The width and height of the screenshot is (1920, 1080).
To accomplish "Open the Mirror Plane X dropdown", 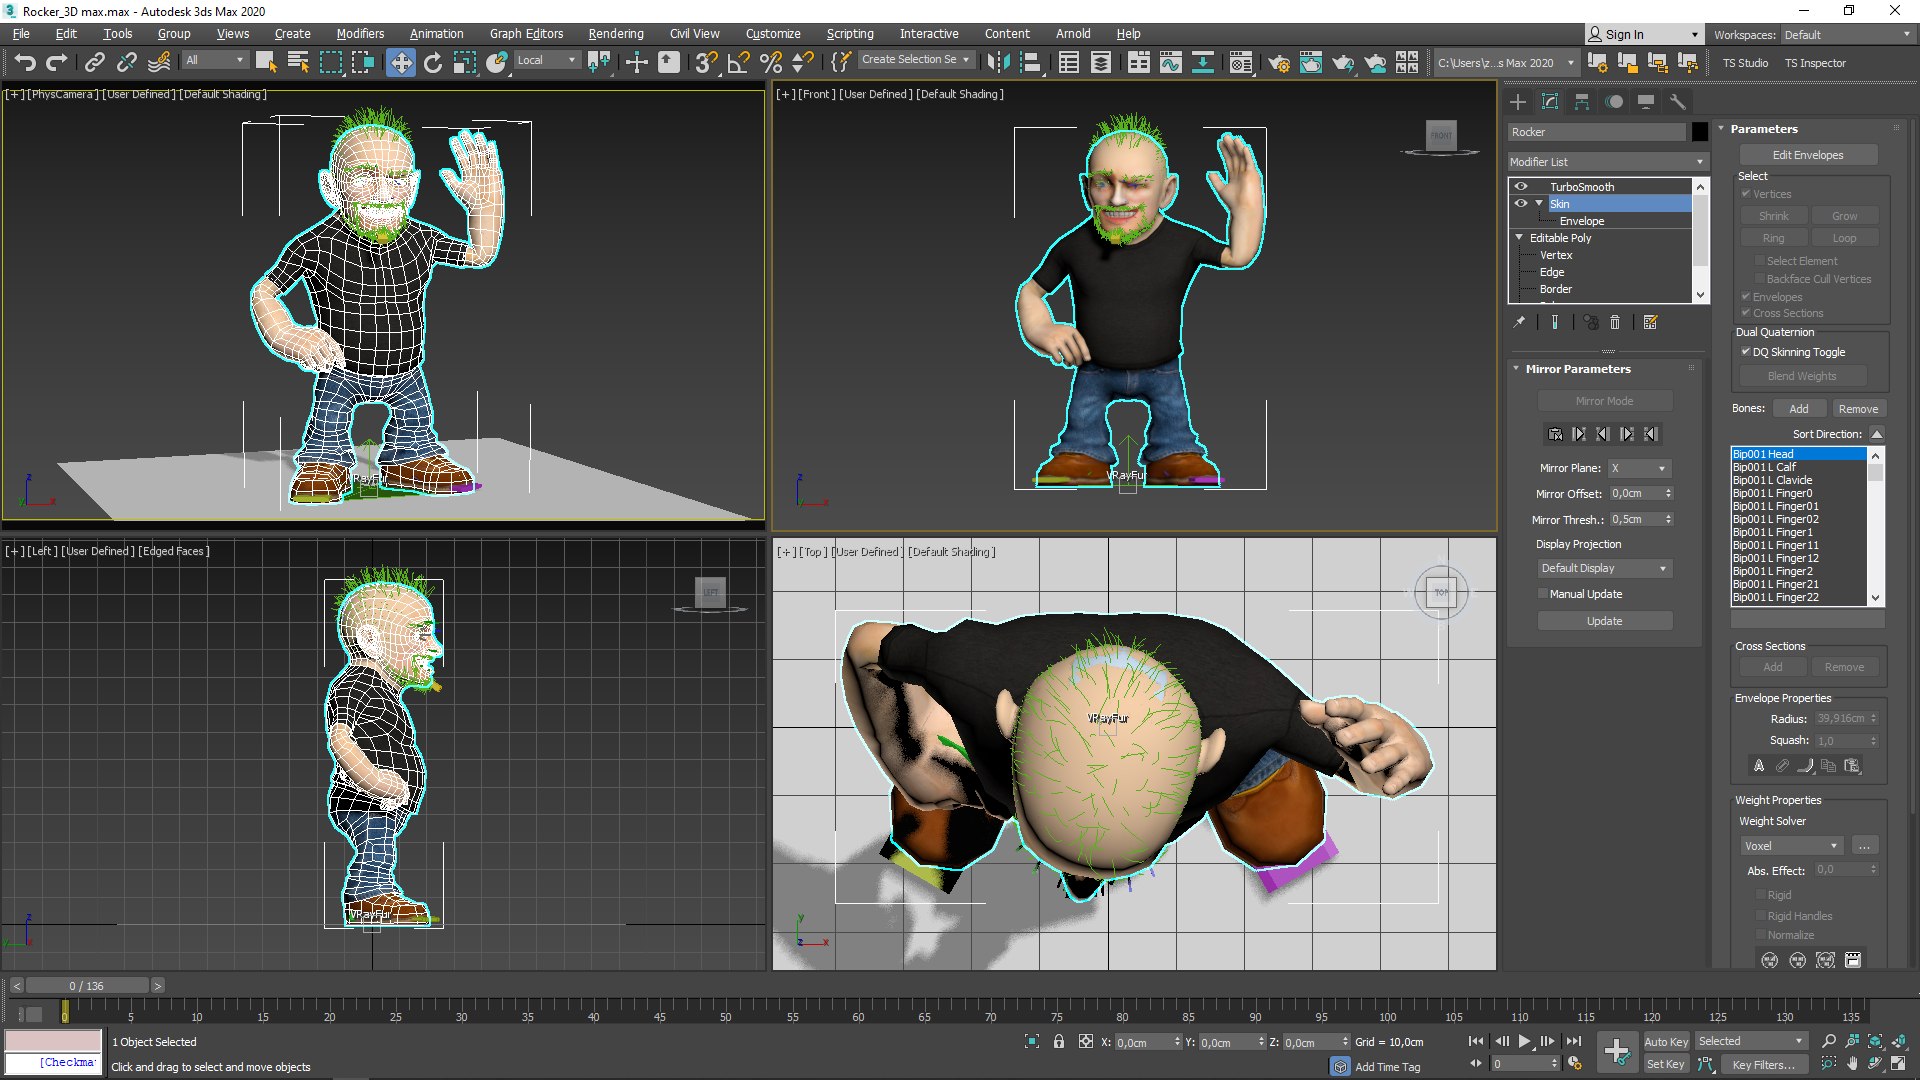I will pyautogui.click(x=1640, y=468).
